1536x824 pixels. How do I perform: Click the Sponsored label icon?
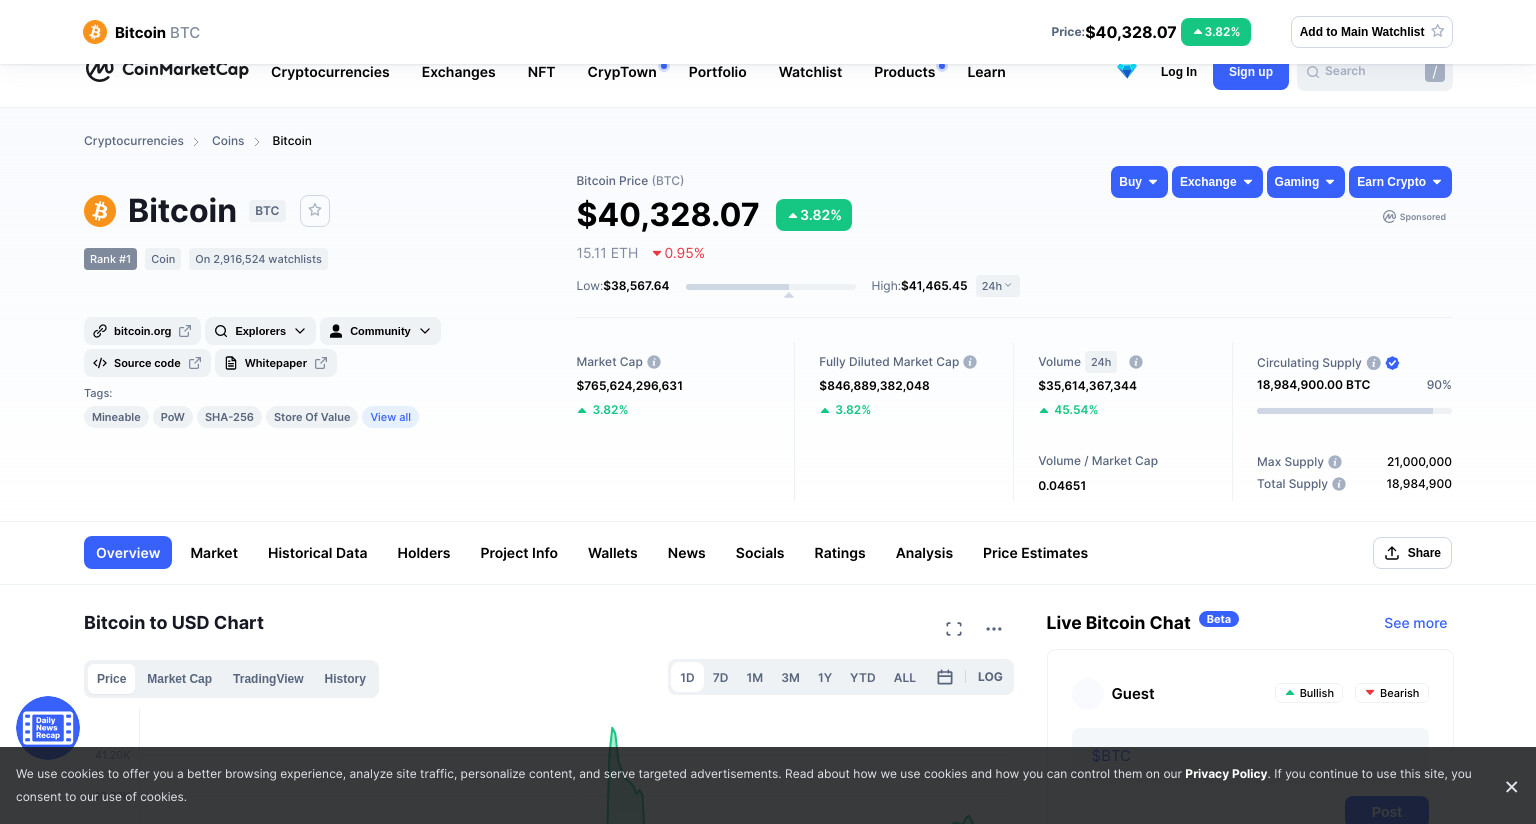[x=1389, y=216]
